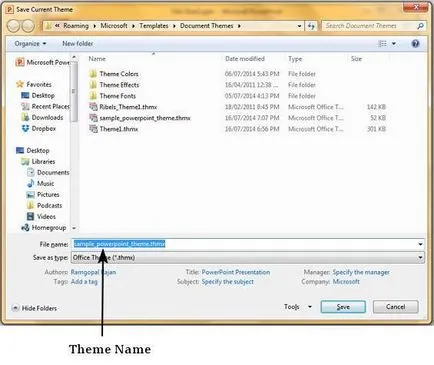This screenshot has width=434, height=365.
Task: Open the Organize menu
Action: pos(30,44)
